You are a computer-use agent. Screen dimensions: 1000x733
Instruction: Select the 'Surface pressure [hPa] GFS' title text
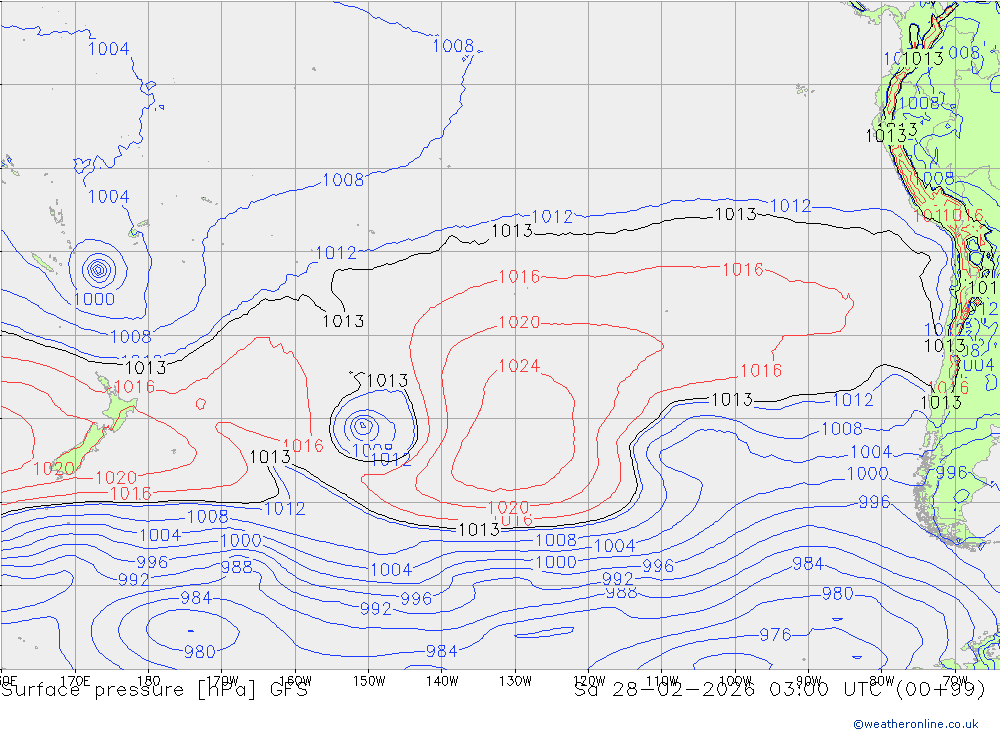(x=154, y=690)
